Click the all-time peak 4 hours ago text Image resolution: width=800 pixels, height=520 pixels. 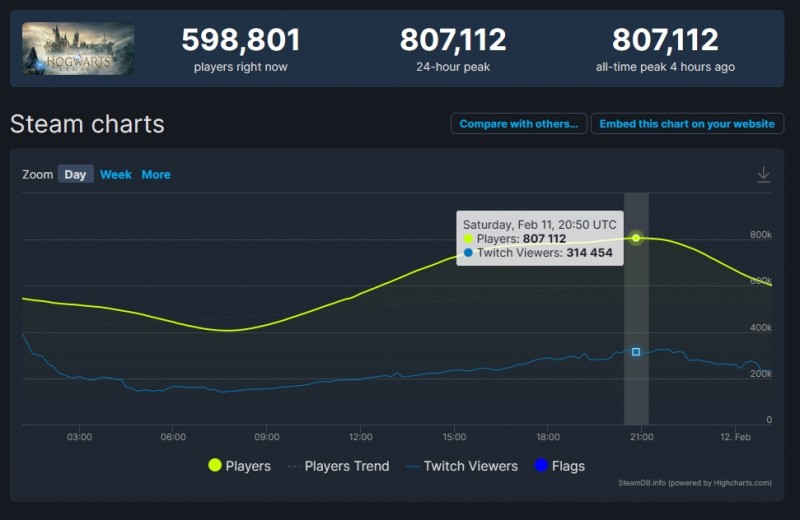click(665, 67)
